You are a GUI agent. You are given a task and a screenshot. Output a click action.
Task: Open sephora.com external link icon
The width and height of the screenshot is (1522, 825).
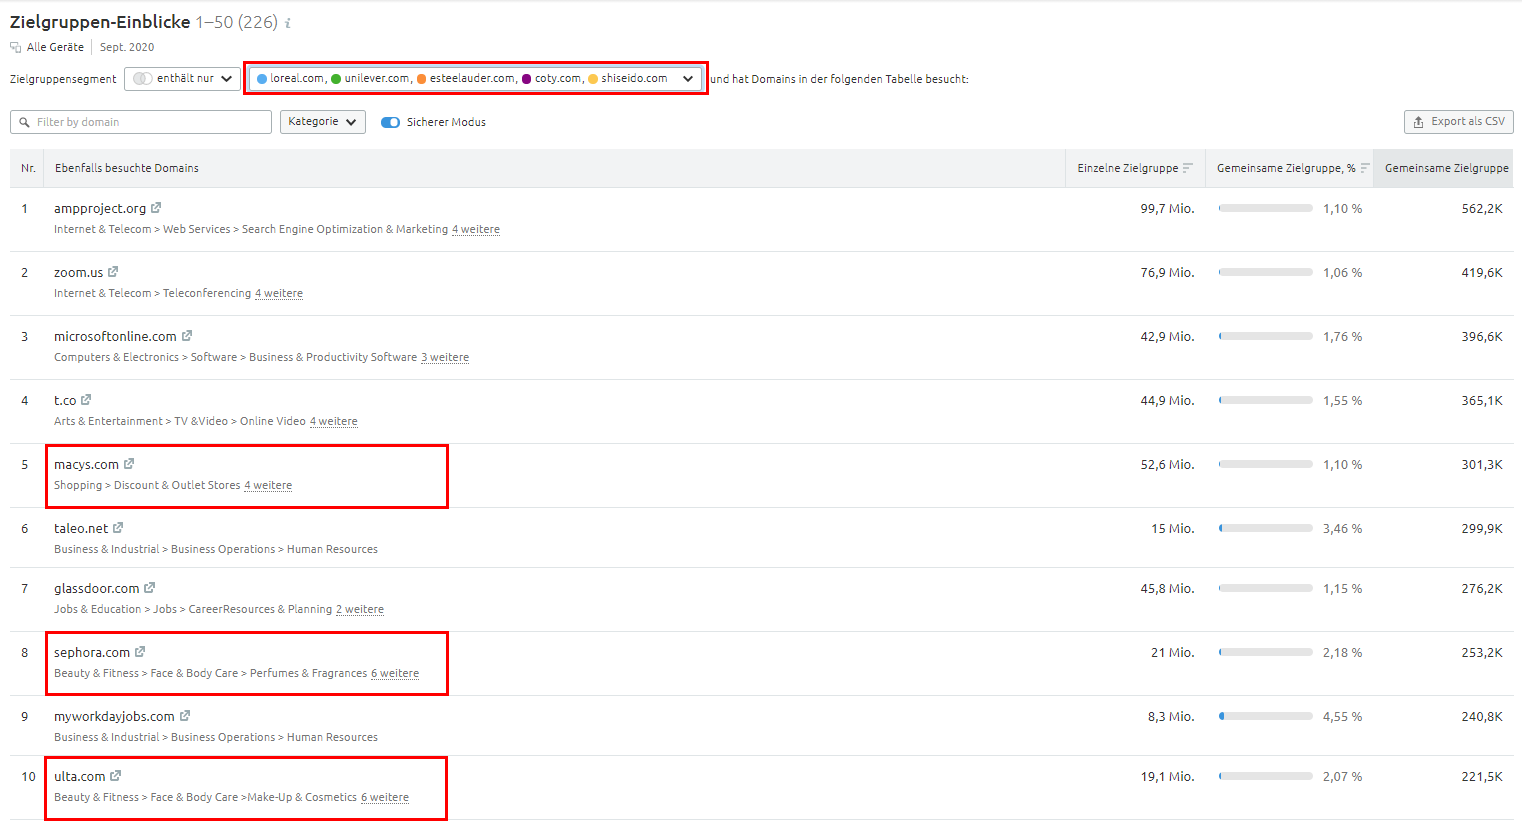click(x=140, y=652)
